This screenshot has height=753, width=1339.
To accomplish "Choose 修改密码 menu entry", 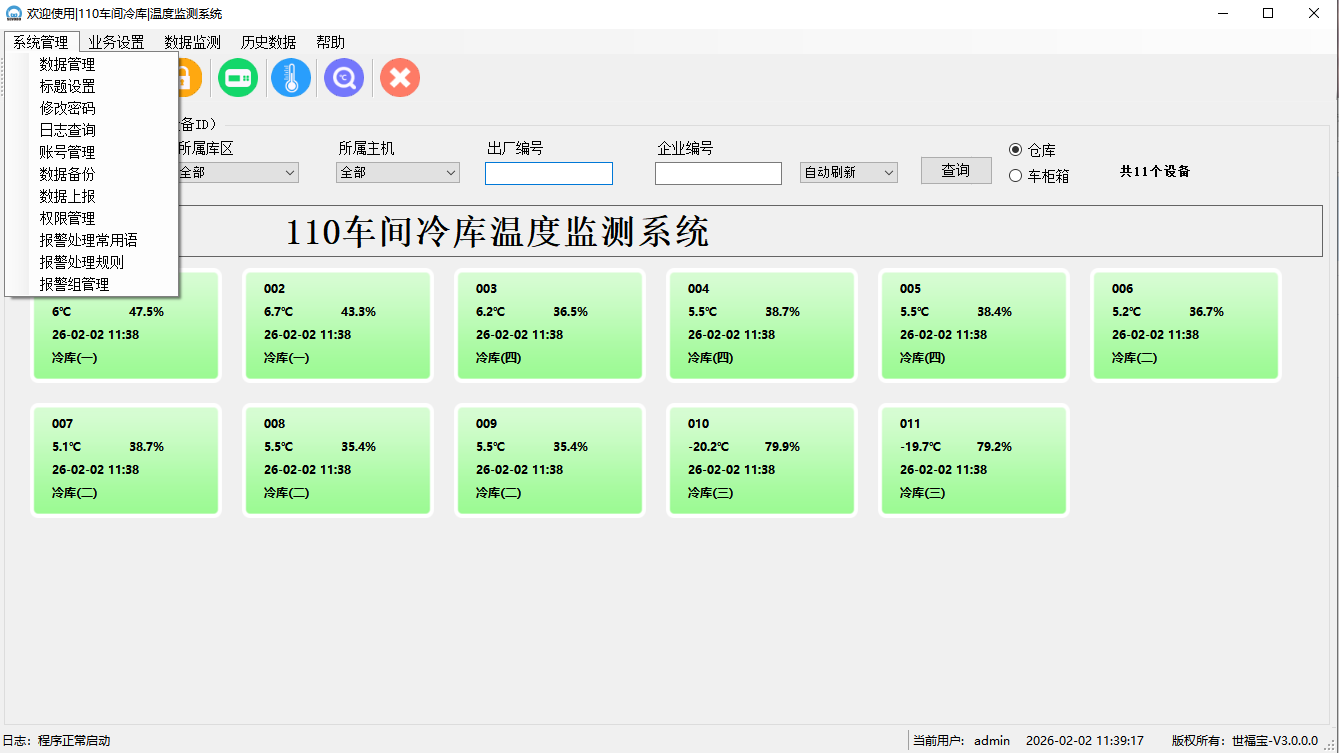I will pos(68,108).
